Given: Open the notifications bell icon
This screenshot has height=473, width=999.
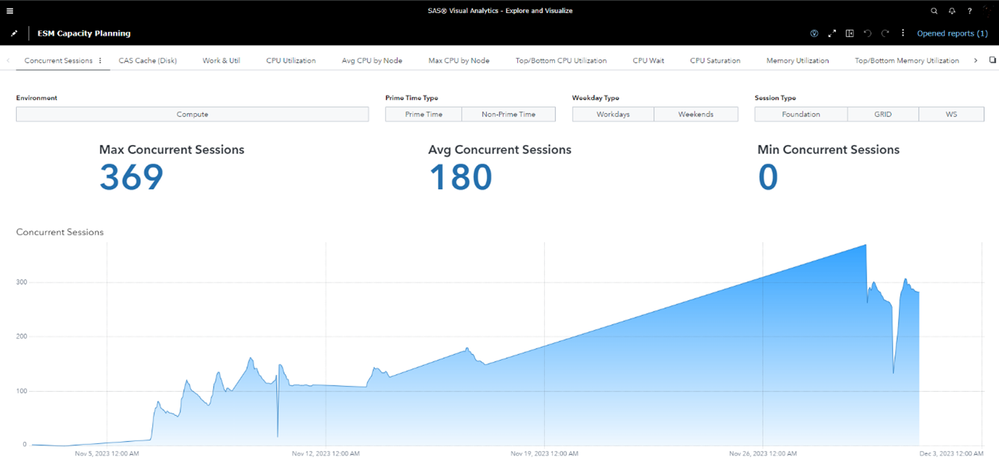Looking at the screenshot, I should click(952, 11).
